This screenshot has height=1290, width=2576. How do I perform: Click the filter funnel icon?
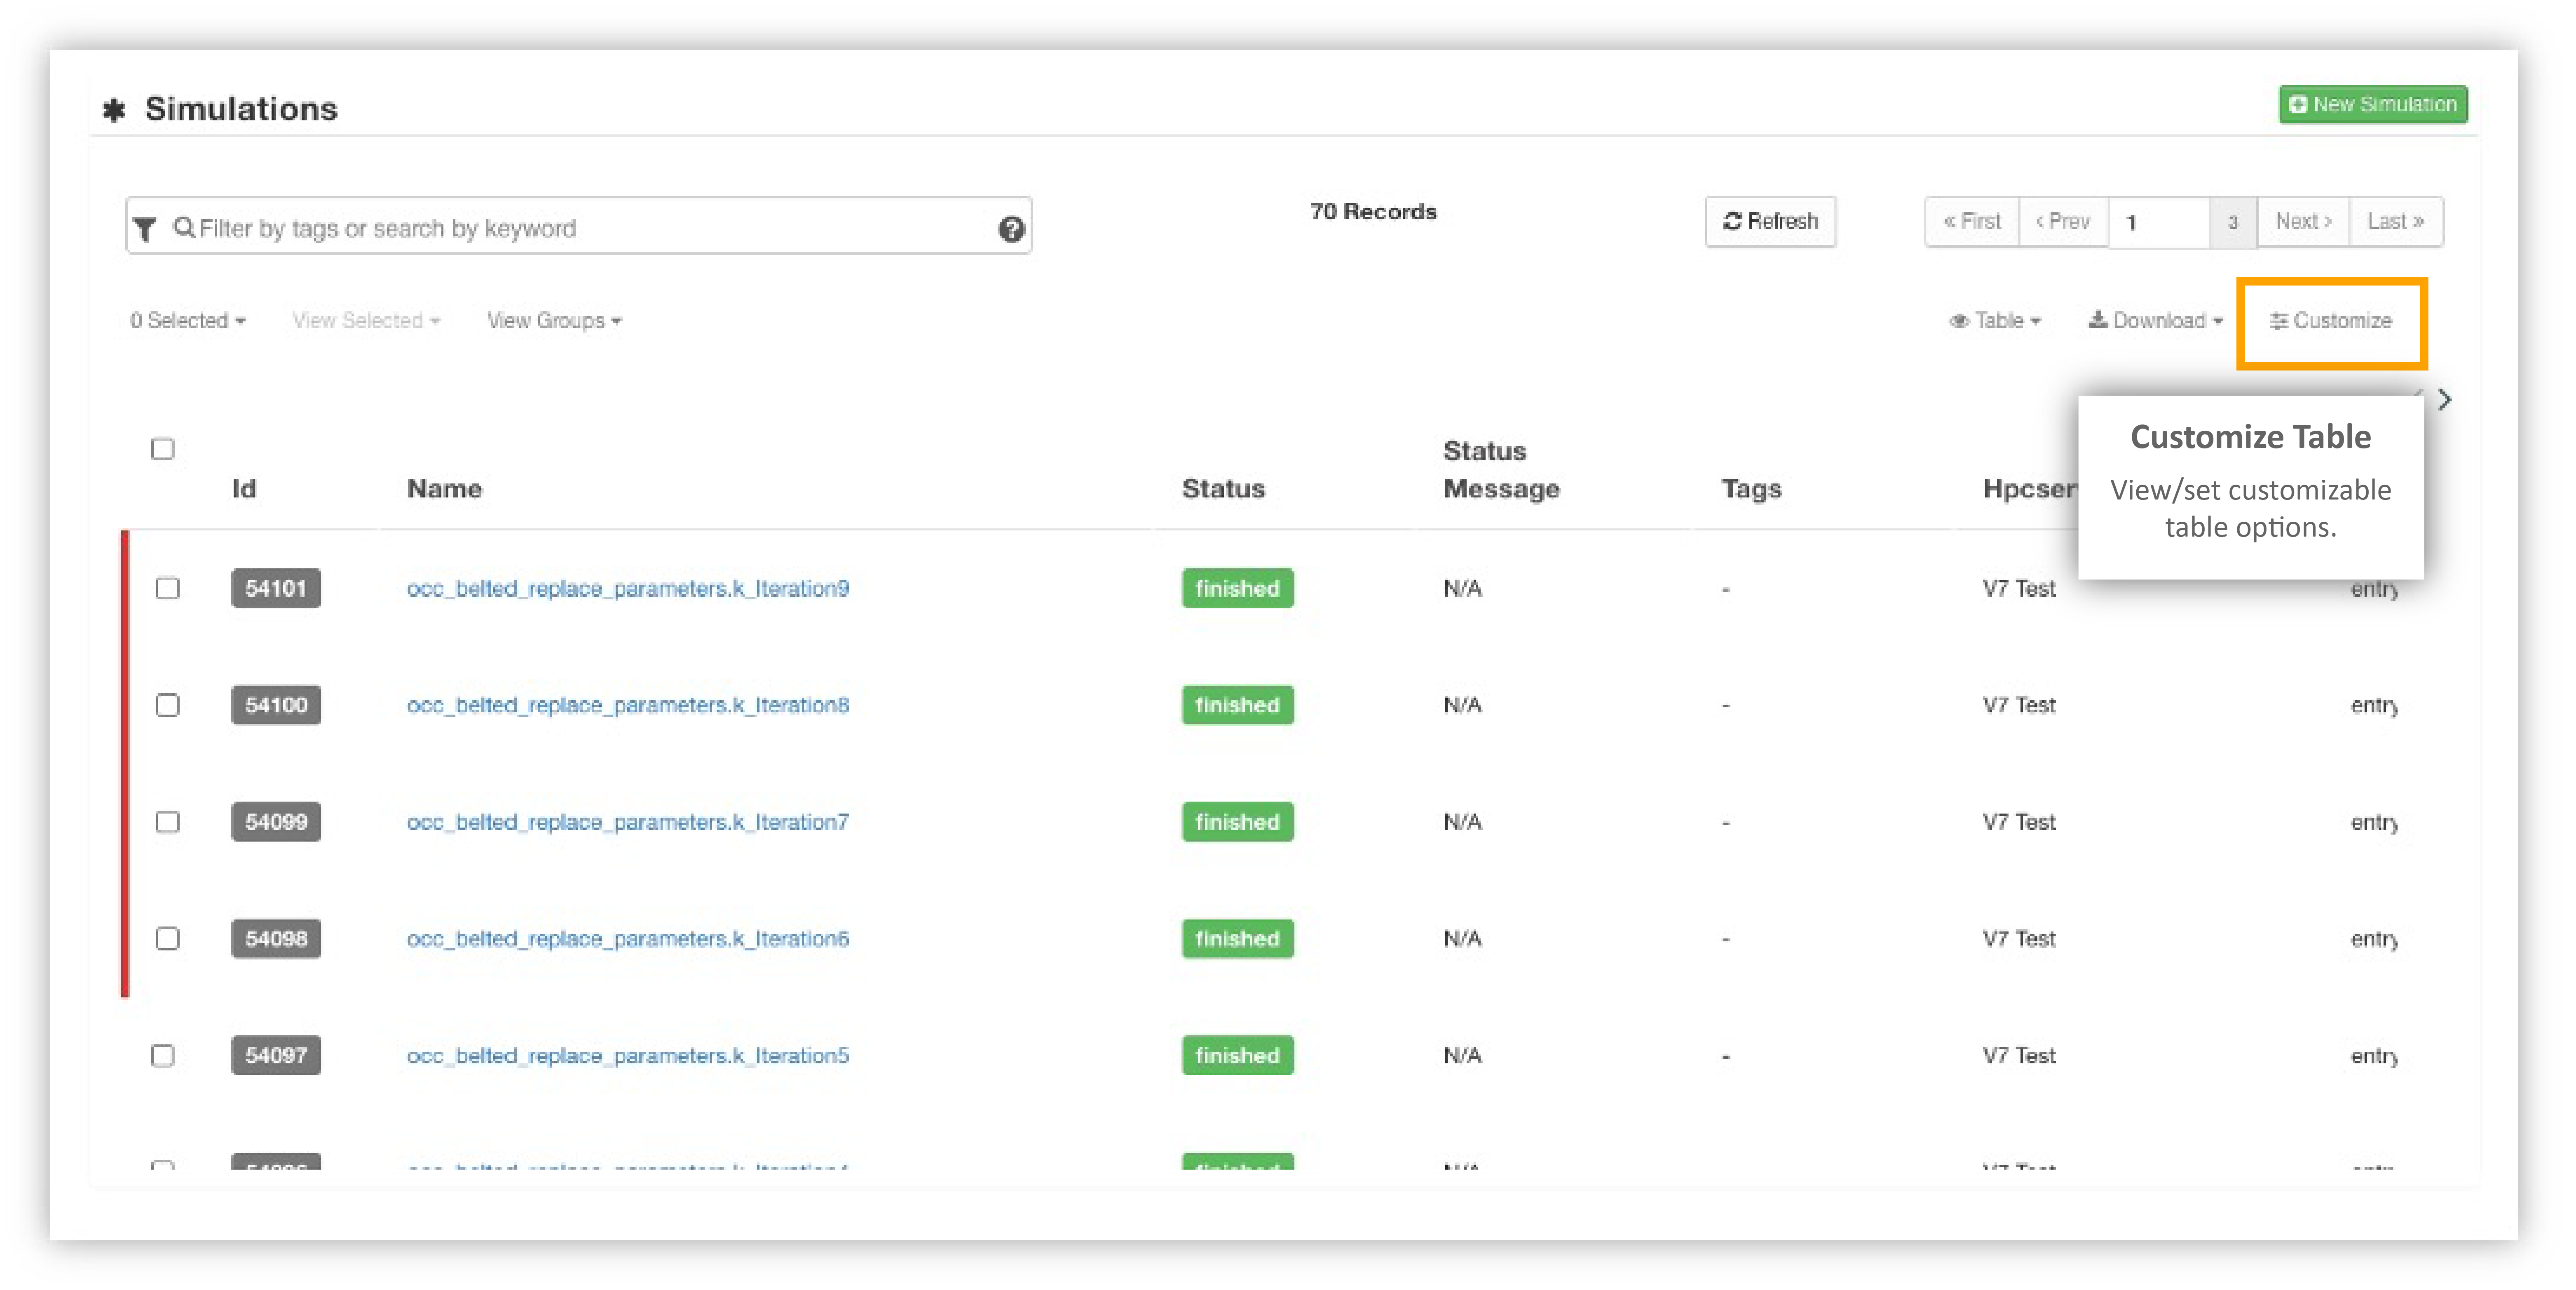click(x=145, y=229)
